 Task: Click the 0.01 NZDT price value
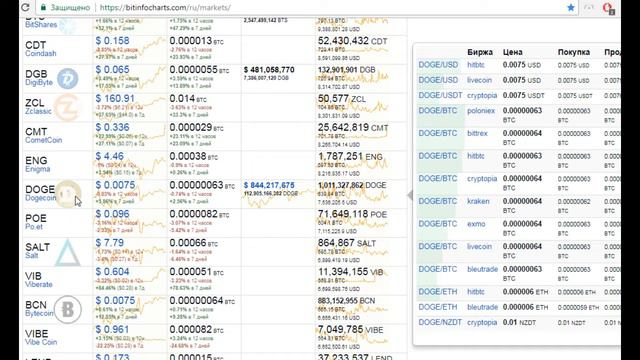pos(519,322)
